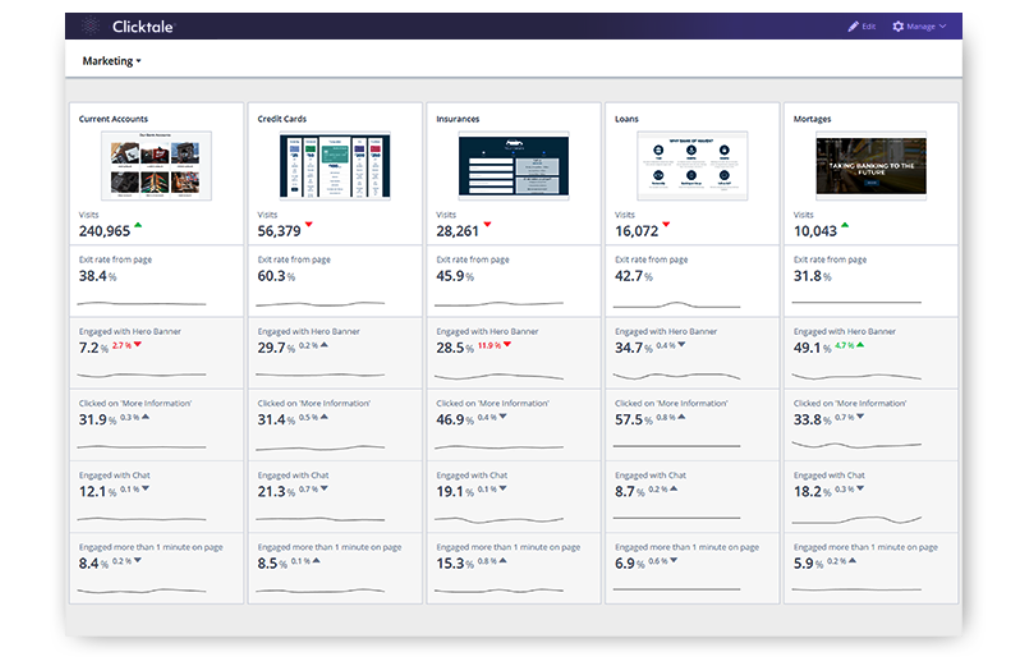The width and height of the screenshot is (1024, 670).
Task: Click trend arrow next to 6.9% one-minute engagement
Action: click(674, 560)
